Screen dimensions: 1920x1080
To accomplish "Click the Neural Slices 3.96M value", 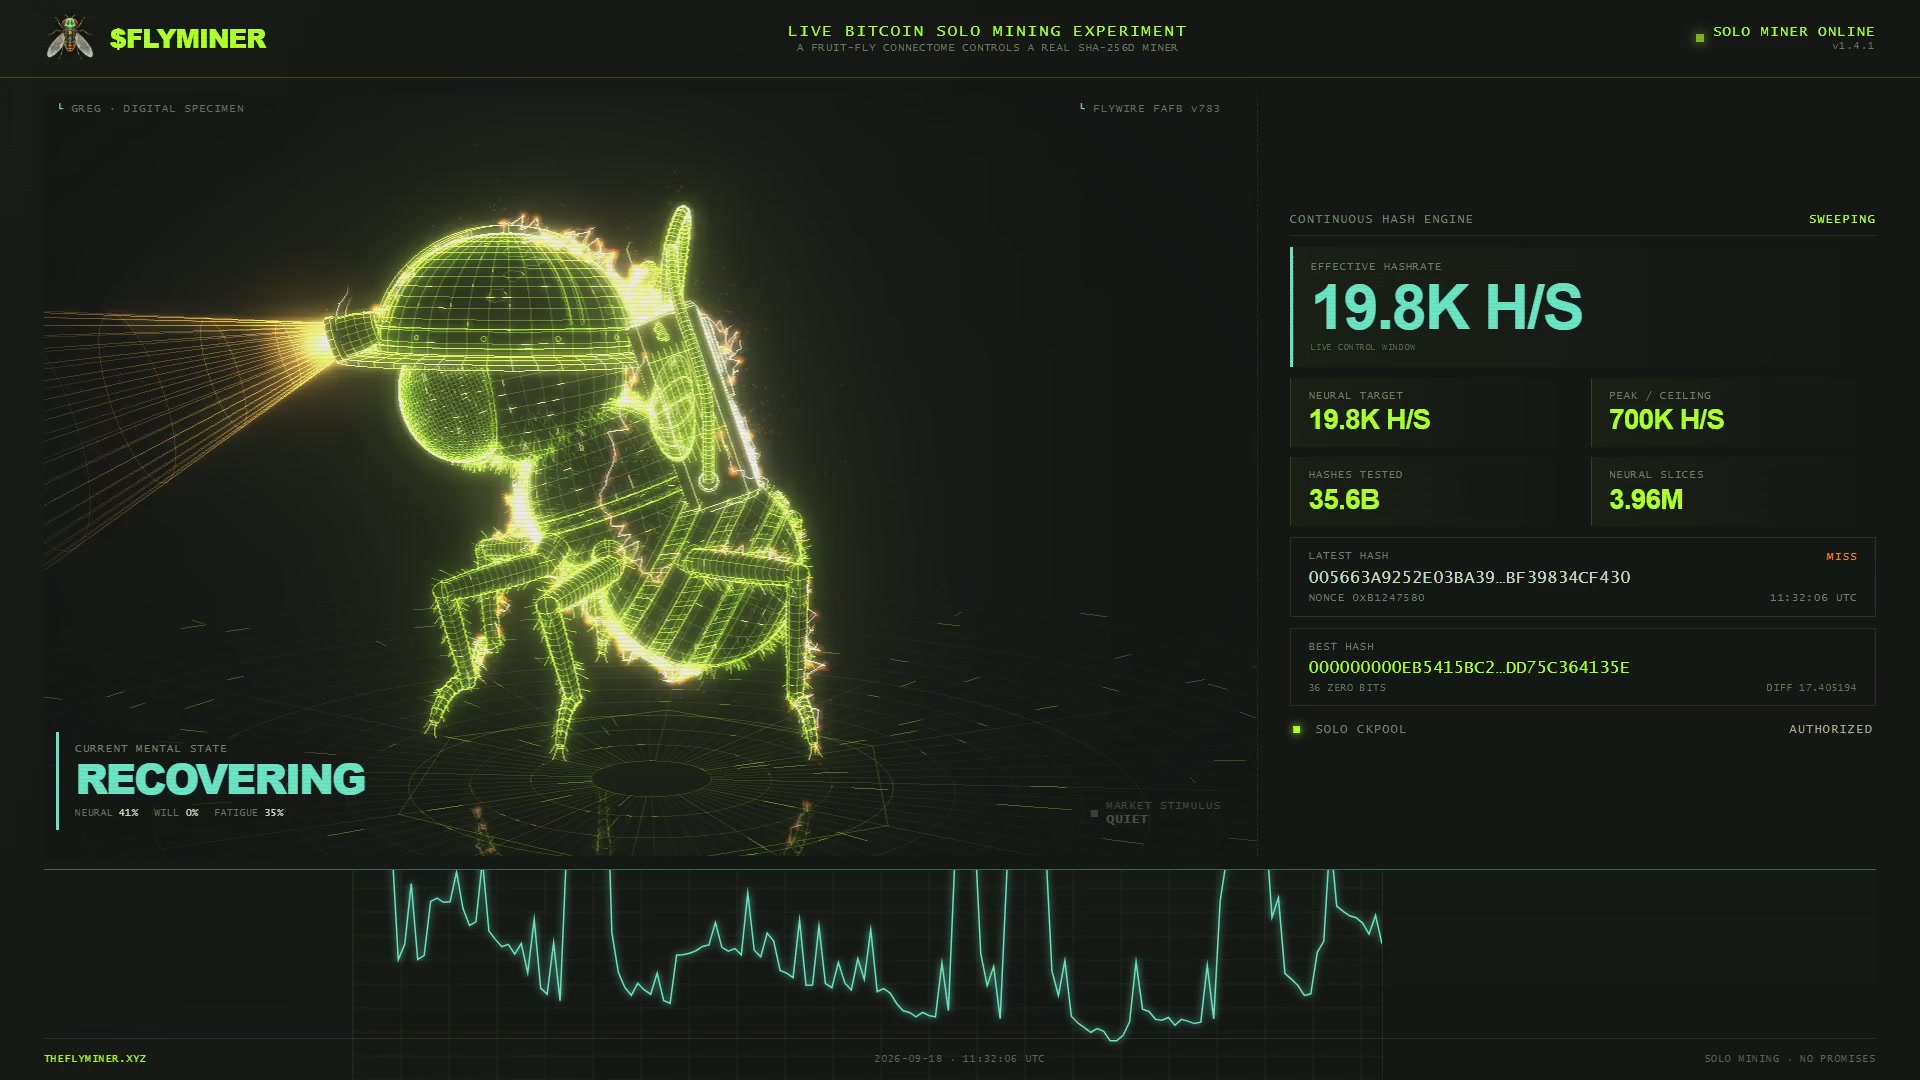I will (1646, 500).
